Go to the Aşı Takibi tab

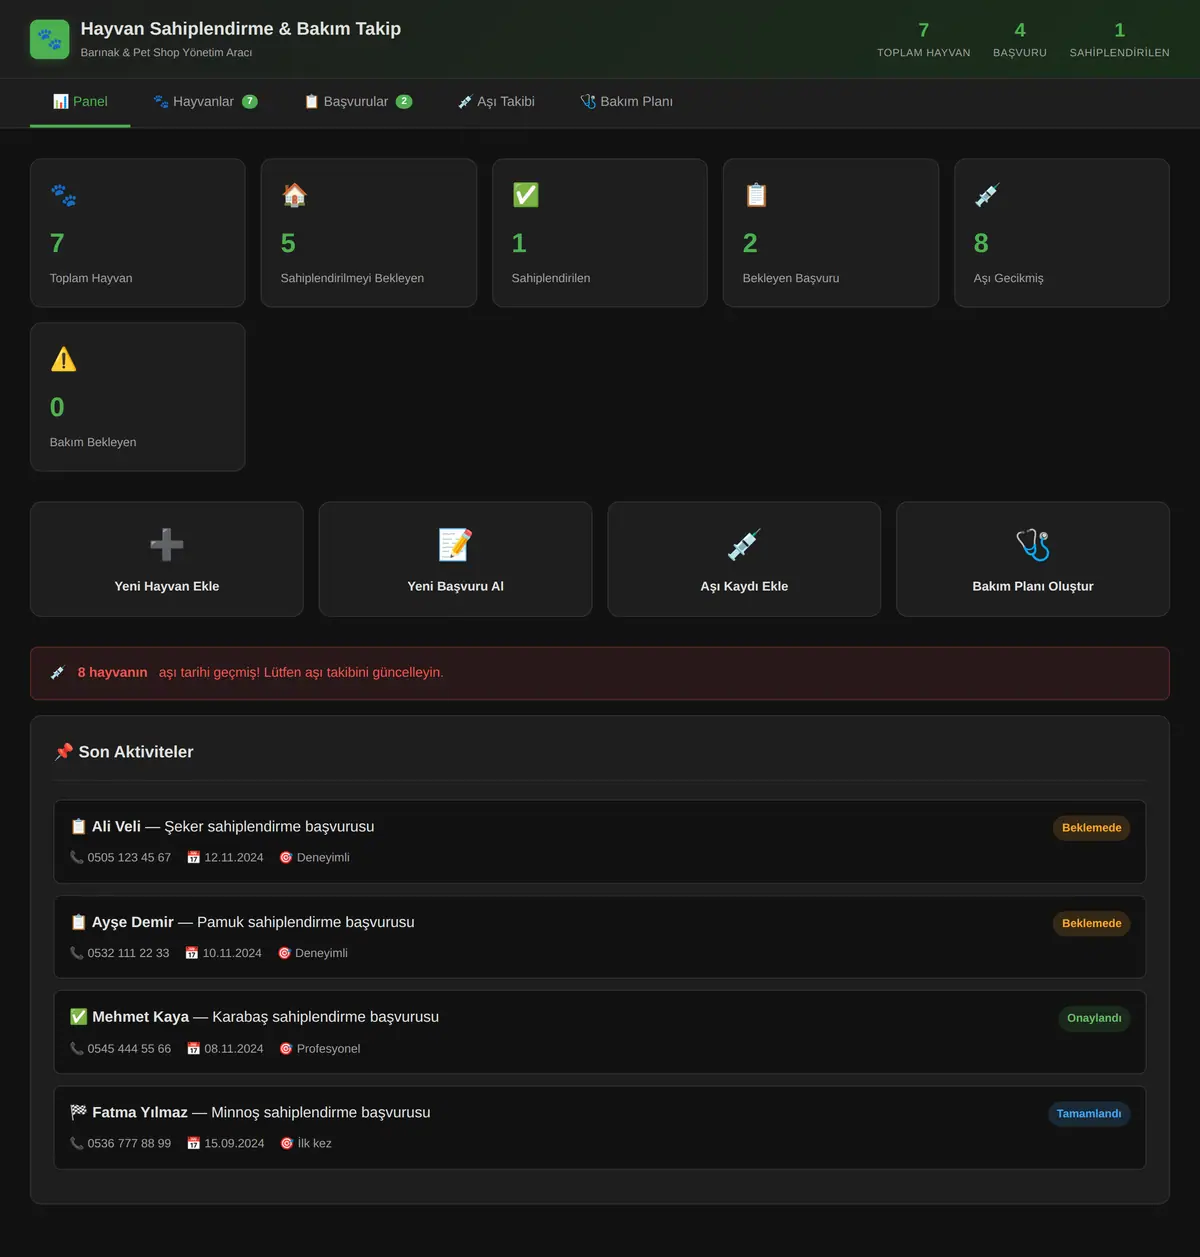(496, 102)
